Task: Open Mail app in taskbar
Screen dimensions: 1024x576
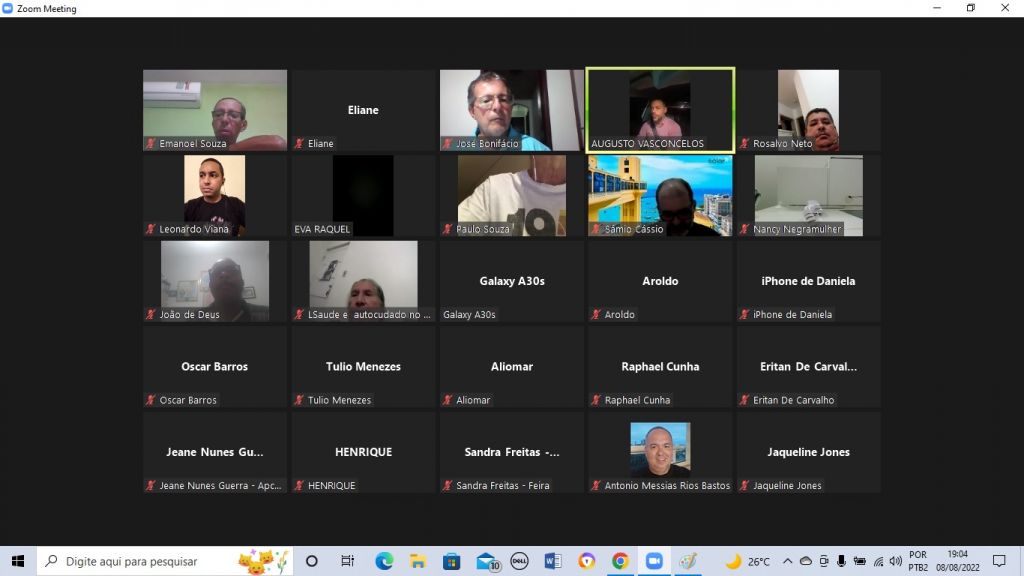Action: (x=487, y=561)
